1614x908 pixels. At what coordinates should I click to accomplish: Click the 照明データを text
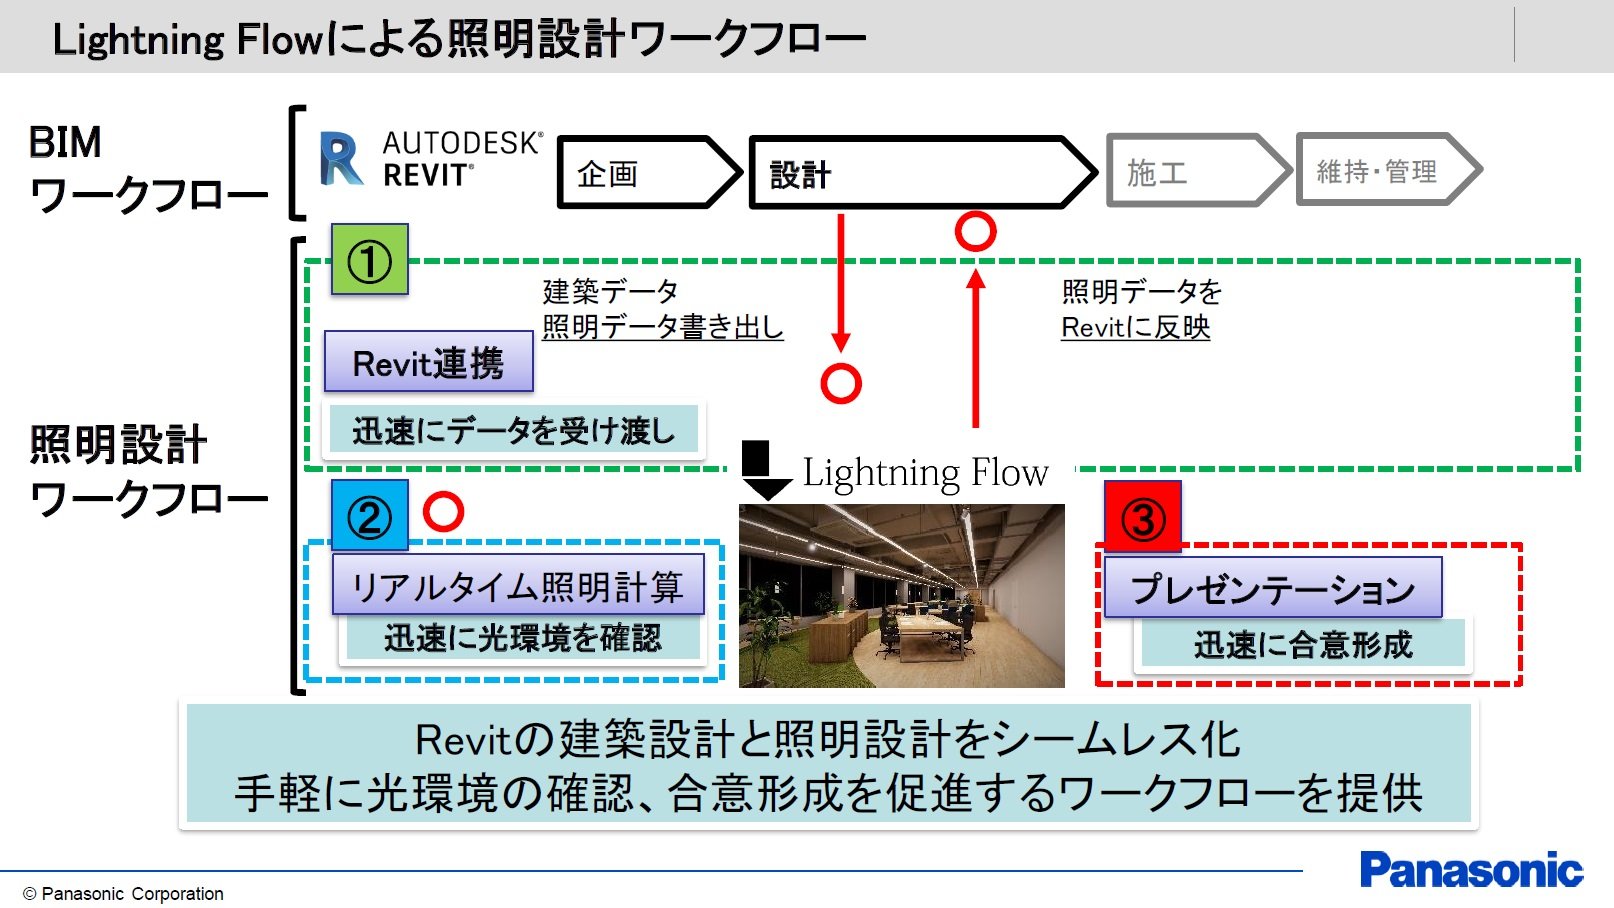click(x=1142, y=291)
